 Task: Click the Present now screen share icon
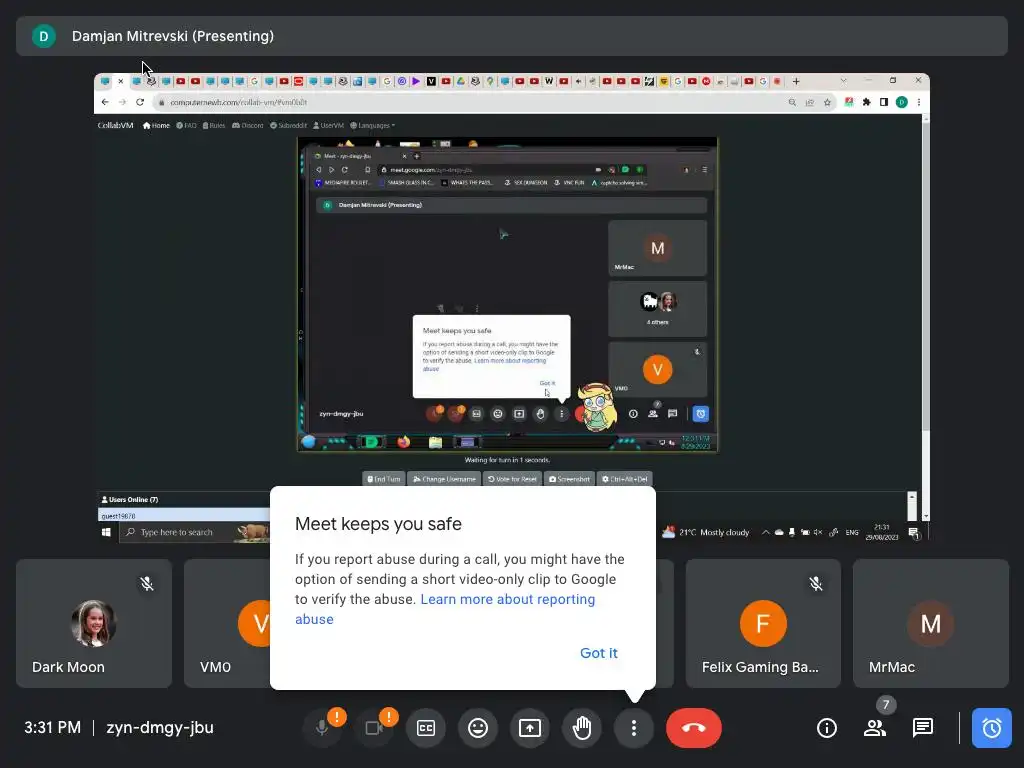(x=530, y=728)
